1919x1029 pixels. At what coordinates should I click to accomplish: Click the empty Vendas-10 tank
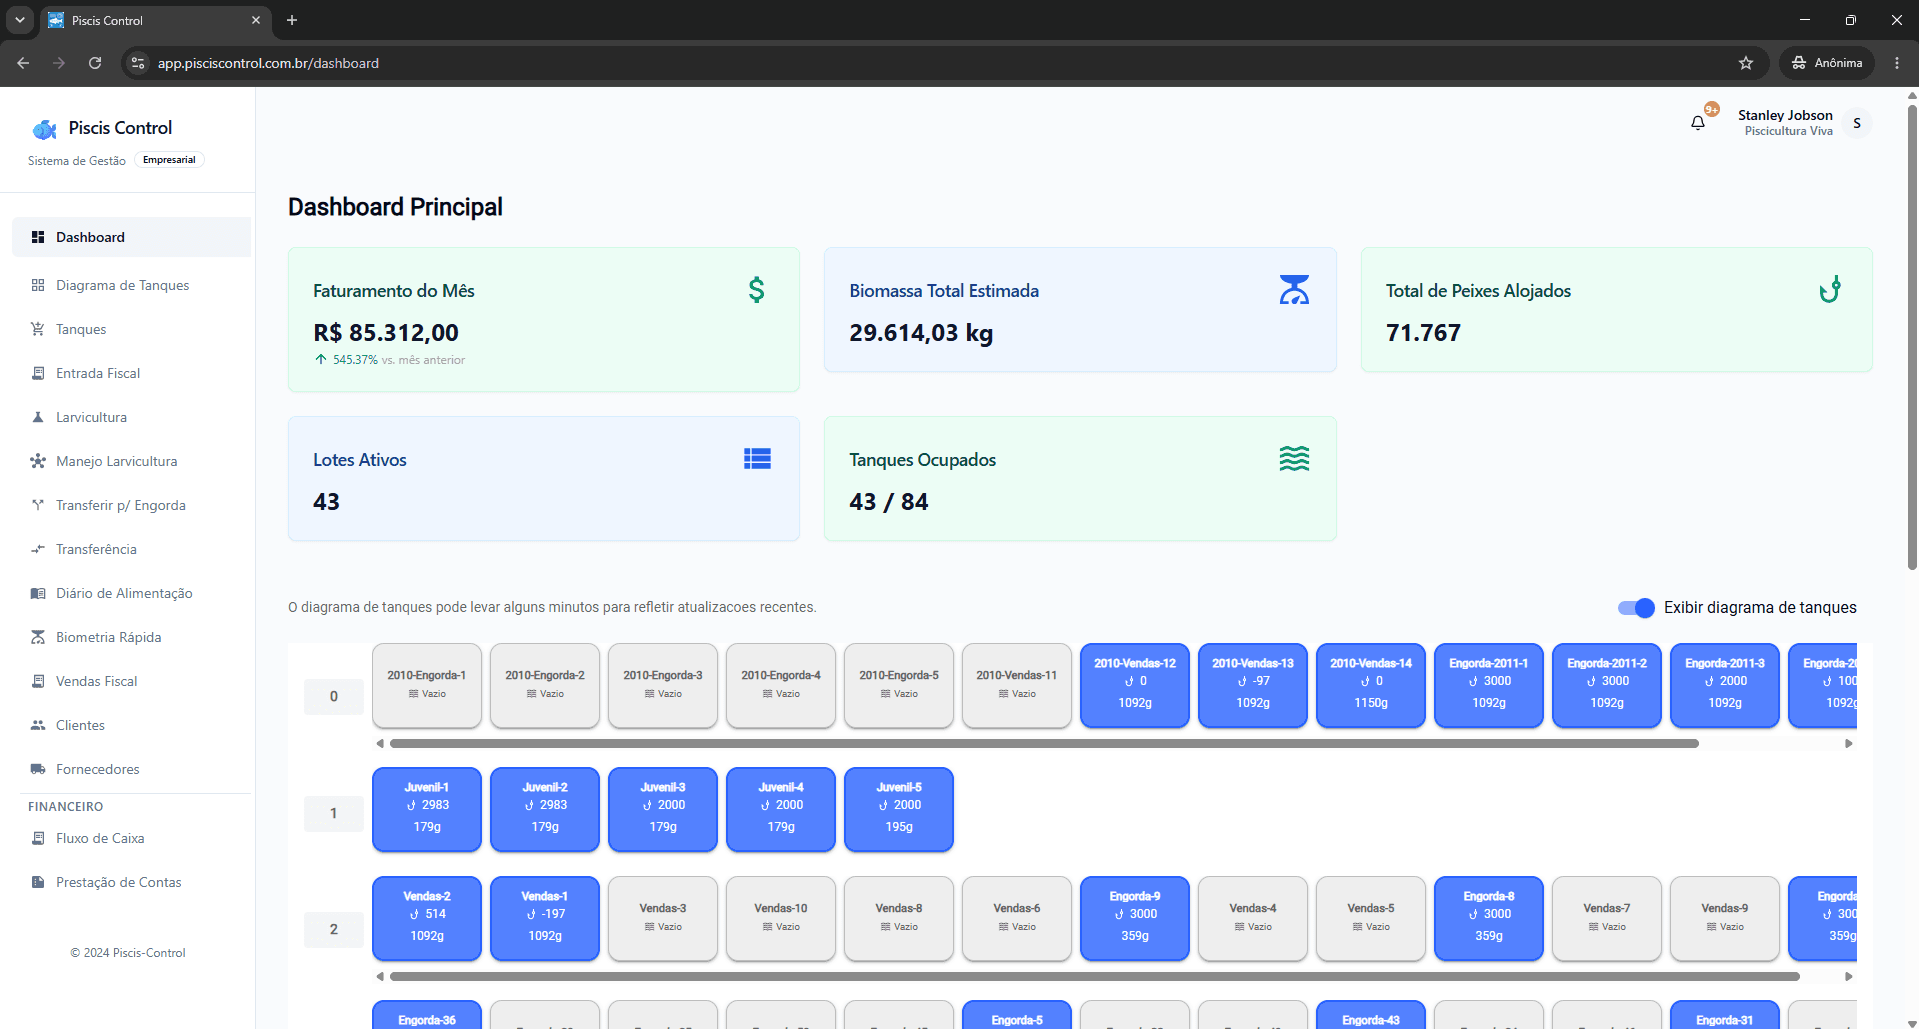(x=781, y=918)
